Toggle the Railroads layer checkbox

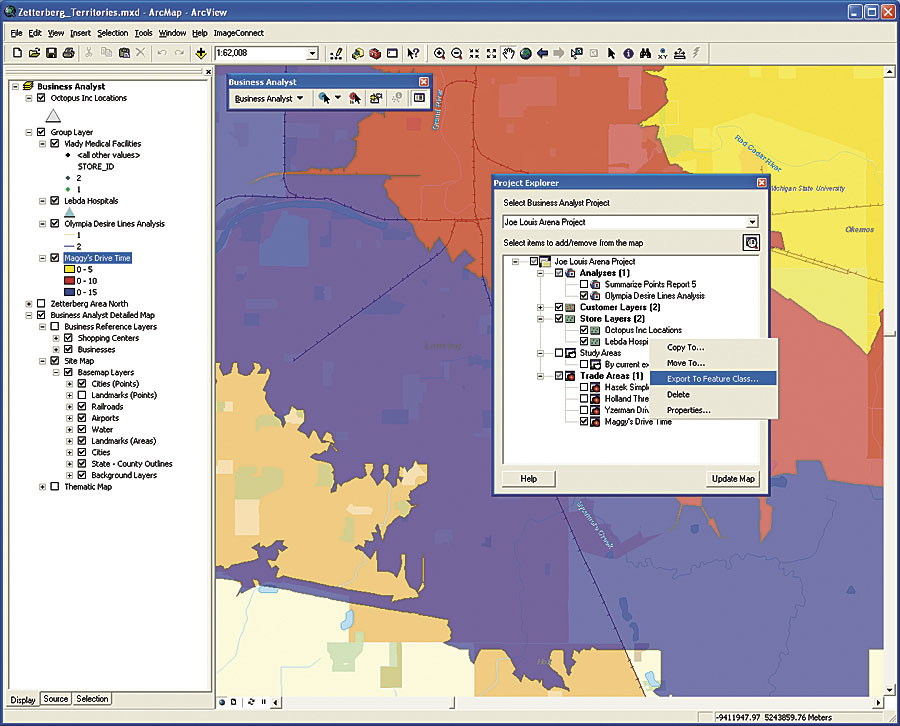coord(82,407)
